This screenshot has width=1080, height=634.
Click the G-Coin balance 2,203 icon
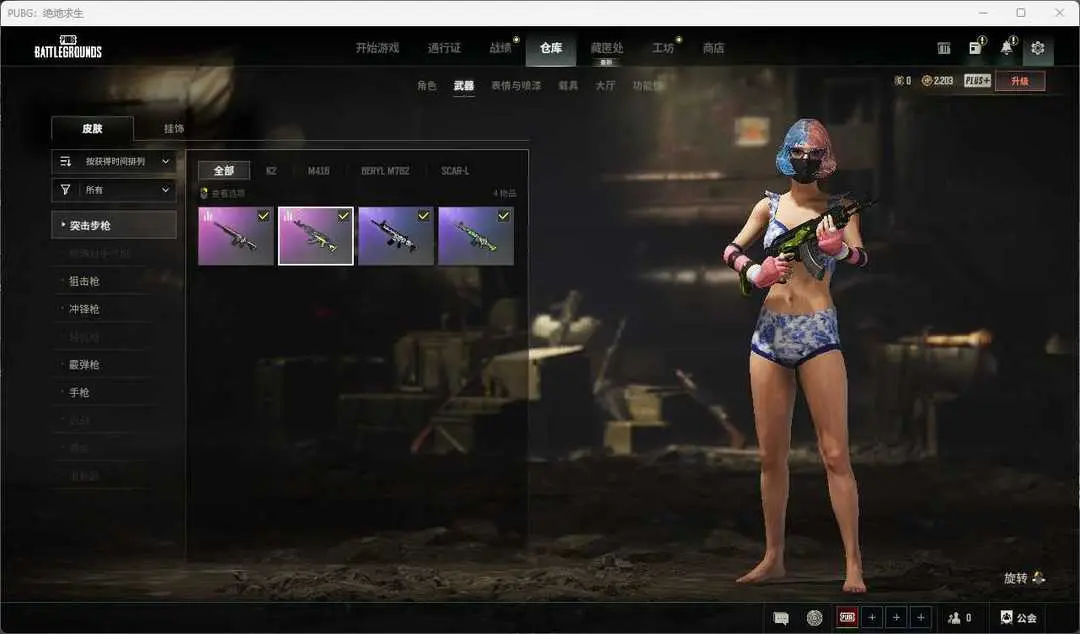tap(926, 81)
